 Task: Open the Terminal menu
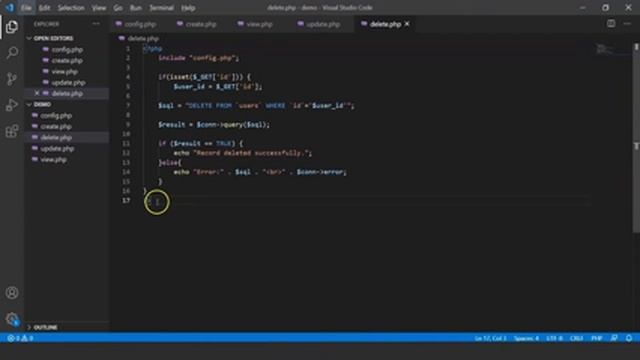(x=161, y=8)
